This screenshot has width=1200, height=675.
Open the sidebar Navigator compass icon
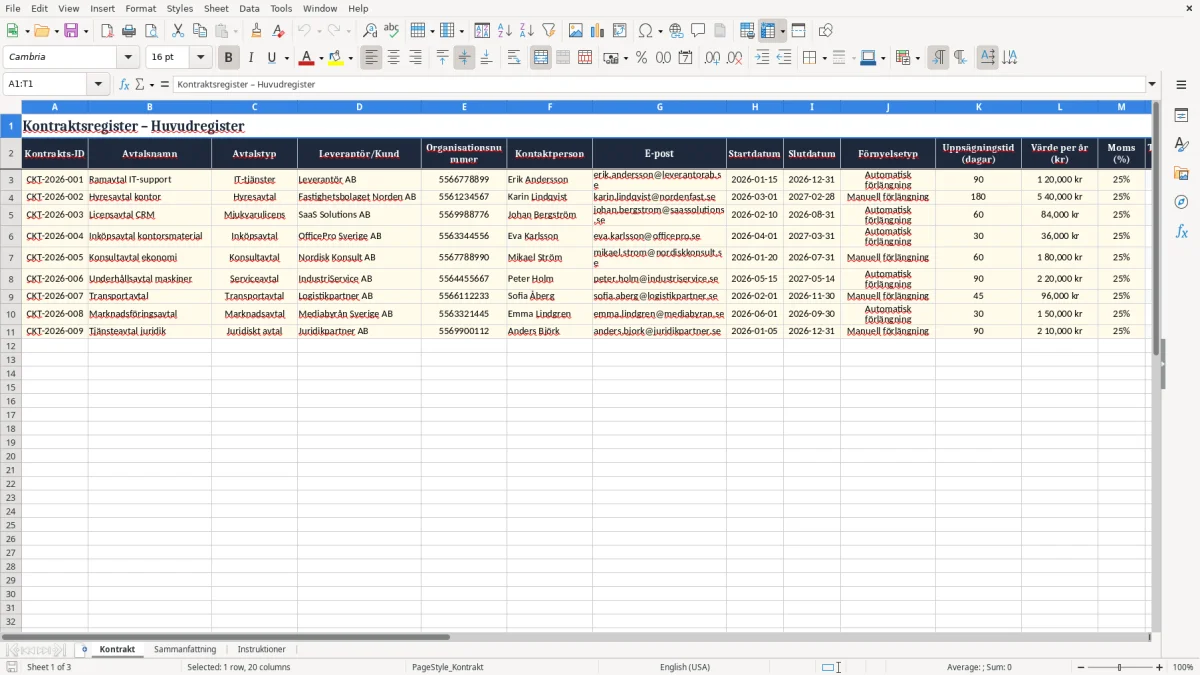click(x=1181, y=202)
